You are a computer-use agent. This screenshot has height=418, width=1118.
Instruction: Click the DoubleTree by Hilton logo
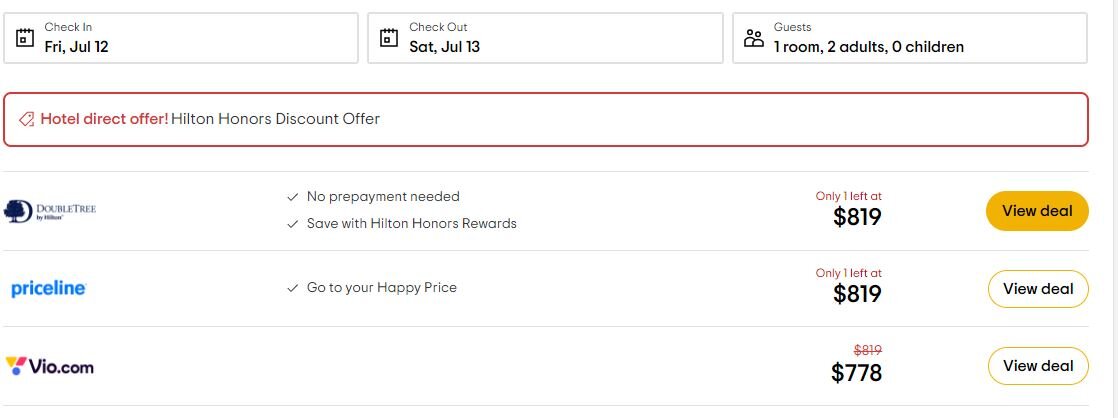[x=50, y=210]
